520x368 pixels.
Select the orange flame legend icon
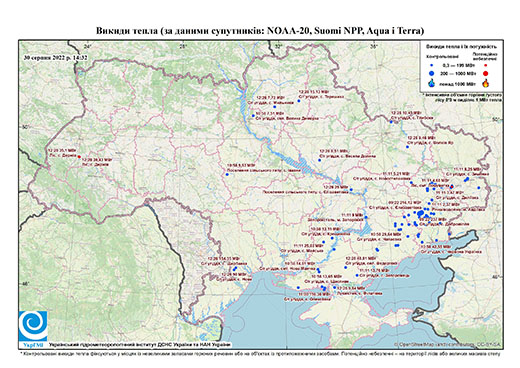pyautogui.click(x=486, y=83)
